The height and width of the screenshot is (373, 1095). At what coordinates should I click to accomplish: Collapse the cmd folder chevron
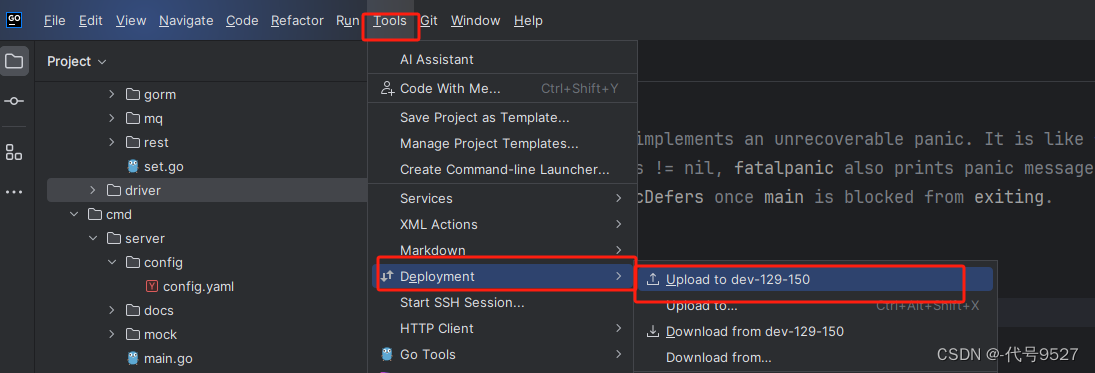coord(74,214)
